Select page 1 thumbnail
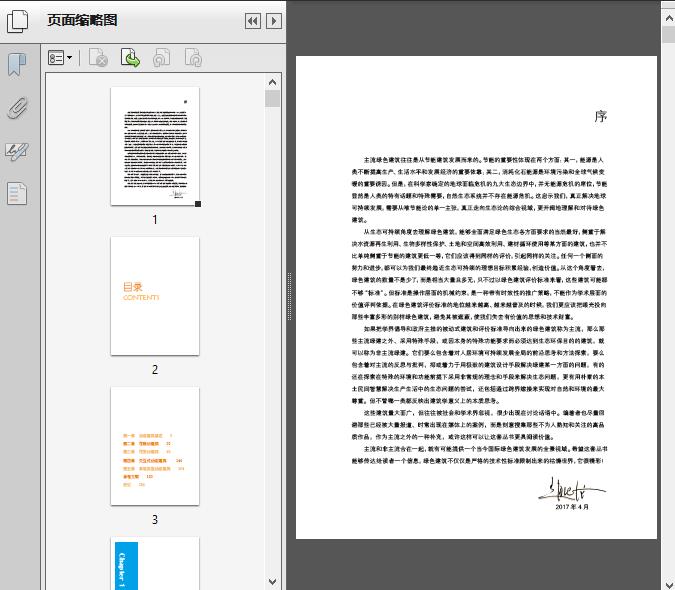Viewport: 675px width, 590px height. click(155, 146)
